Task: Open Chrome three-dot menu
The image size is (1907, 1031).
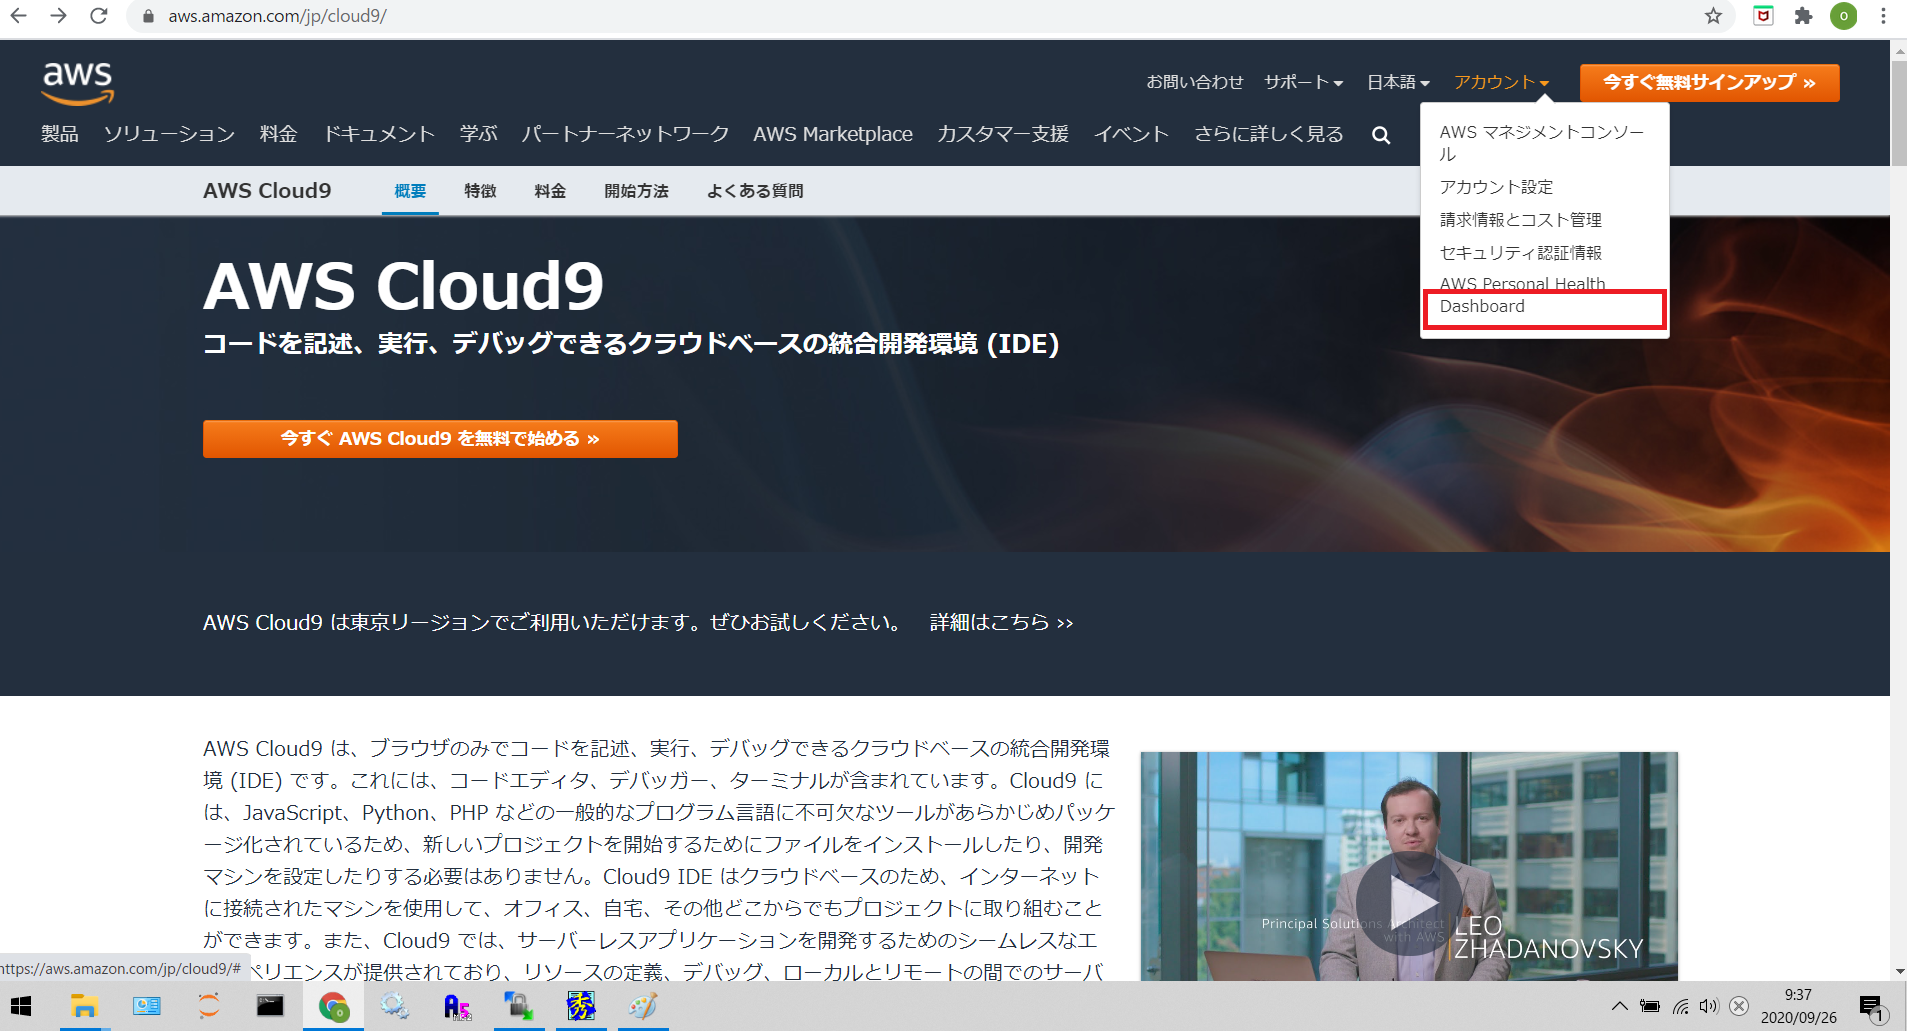Action: coord(1883,16)
